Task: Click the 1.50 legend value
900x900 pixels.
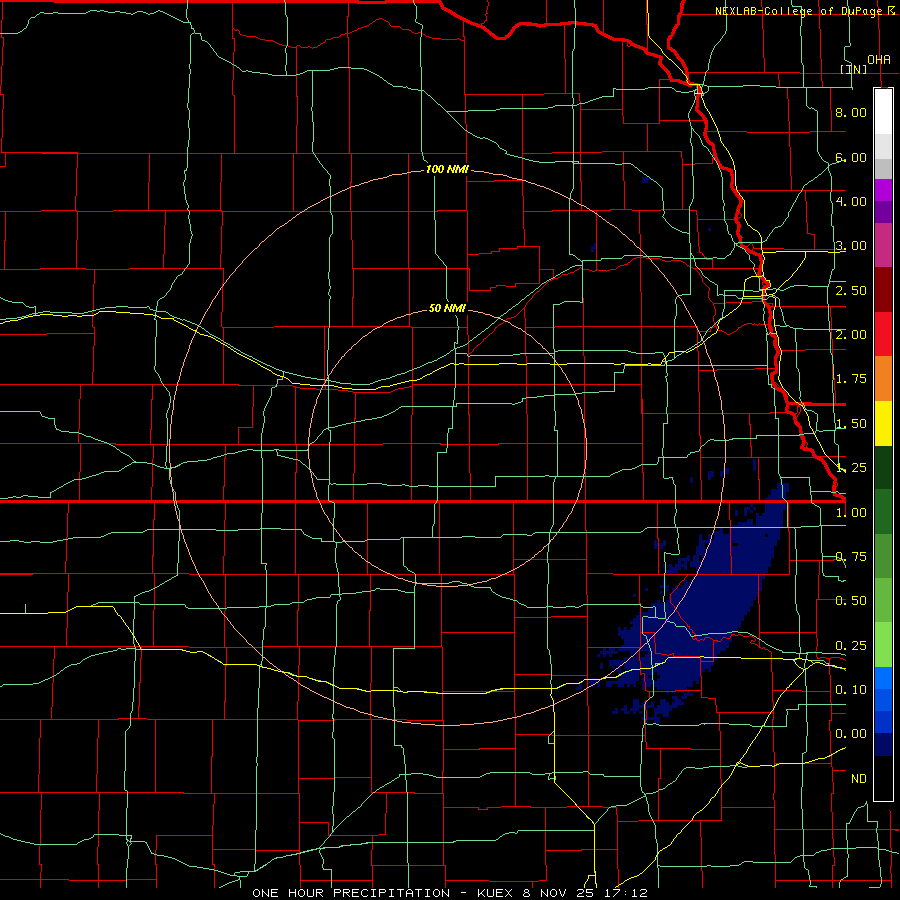Action: click(851, 424)
